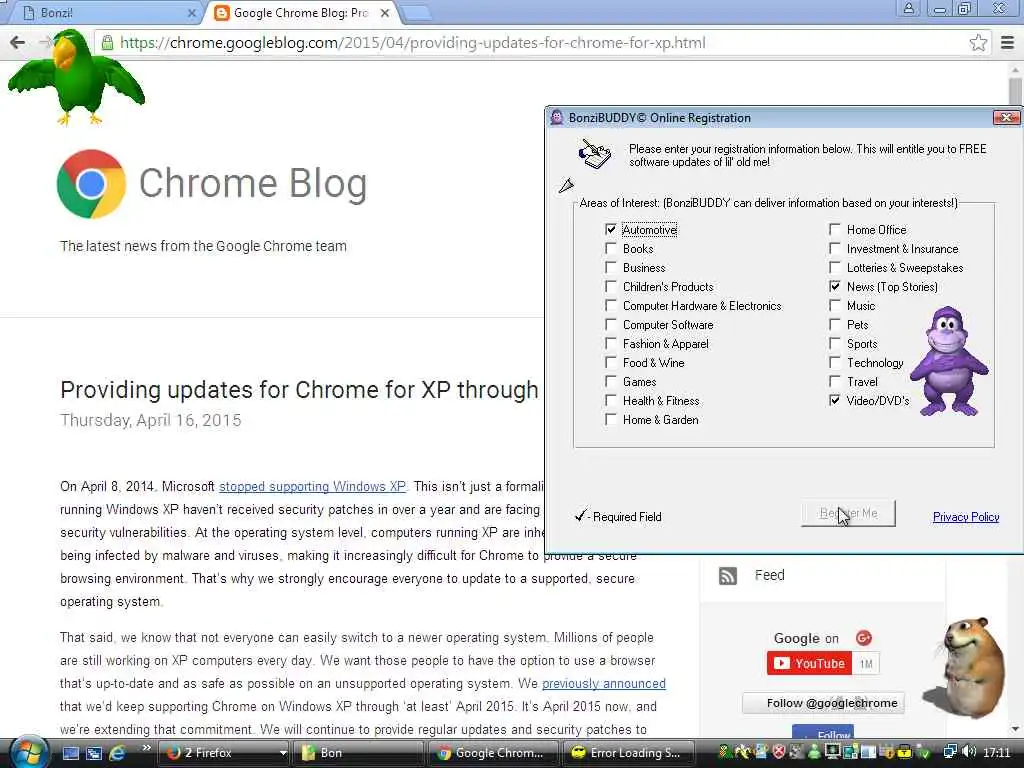Expand quick launch overflow chevron

pos(146,747)
